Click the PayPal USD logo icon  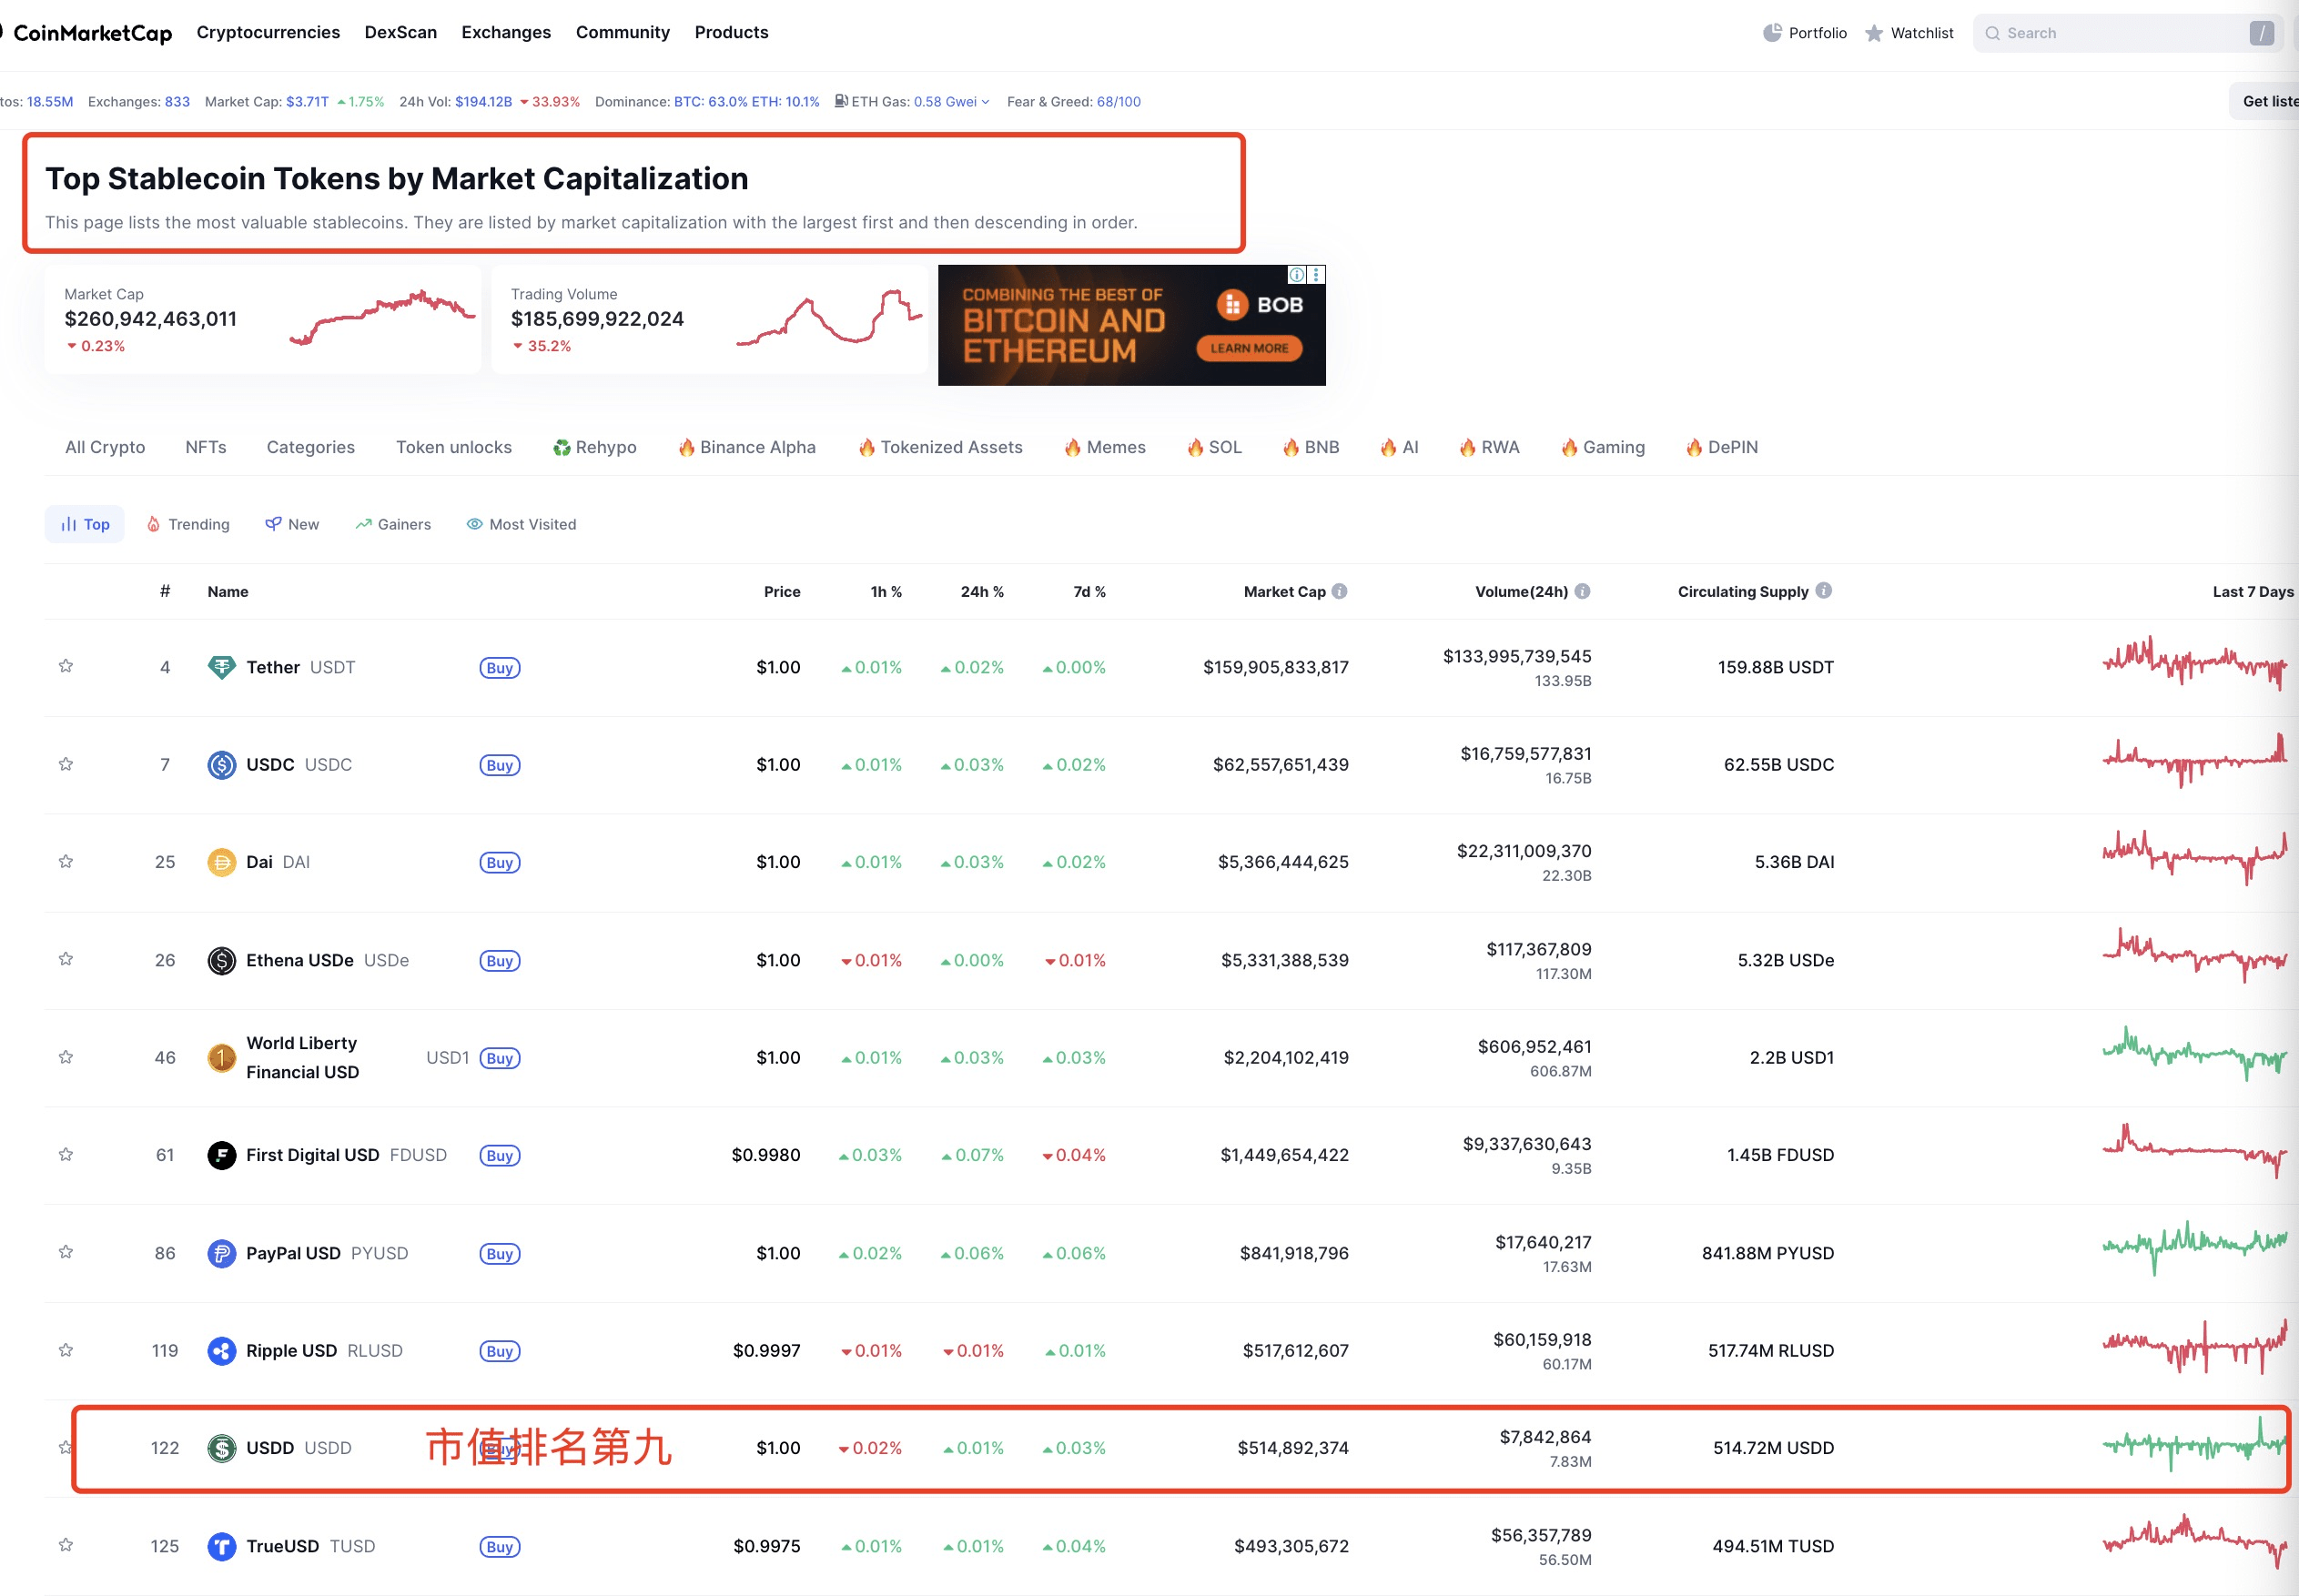(221, 1253)
